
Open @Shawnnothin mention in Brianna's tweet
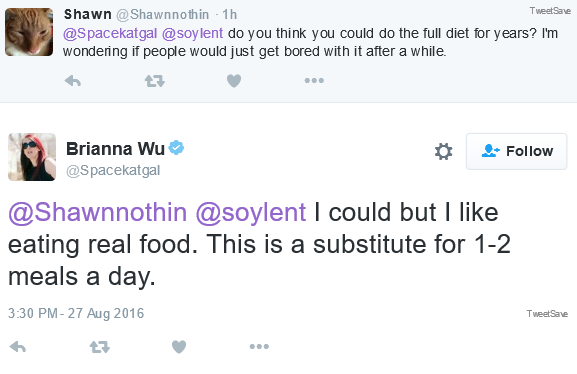(x=98, y=212)
